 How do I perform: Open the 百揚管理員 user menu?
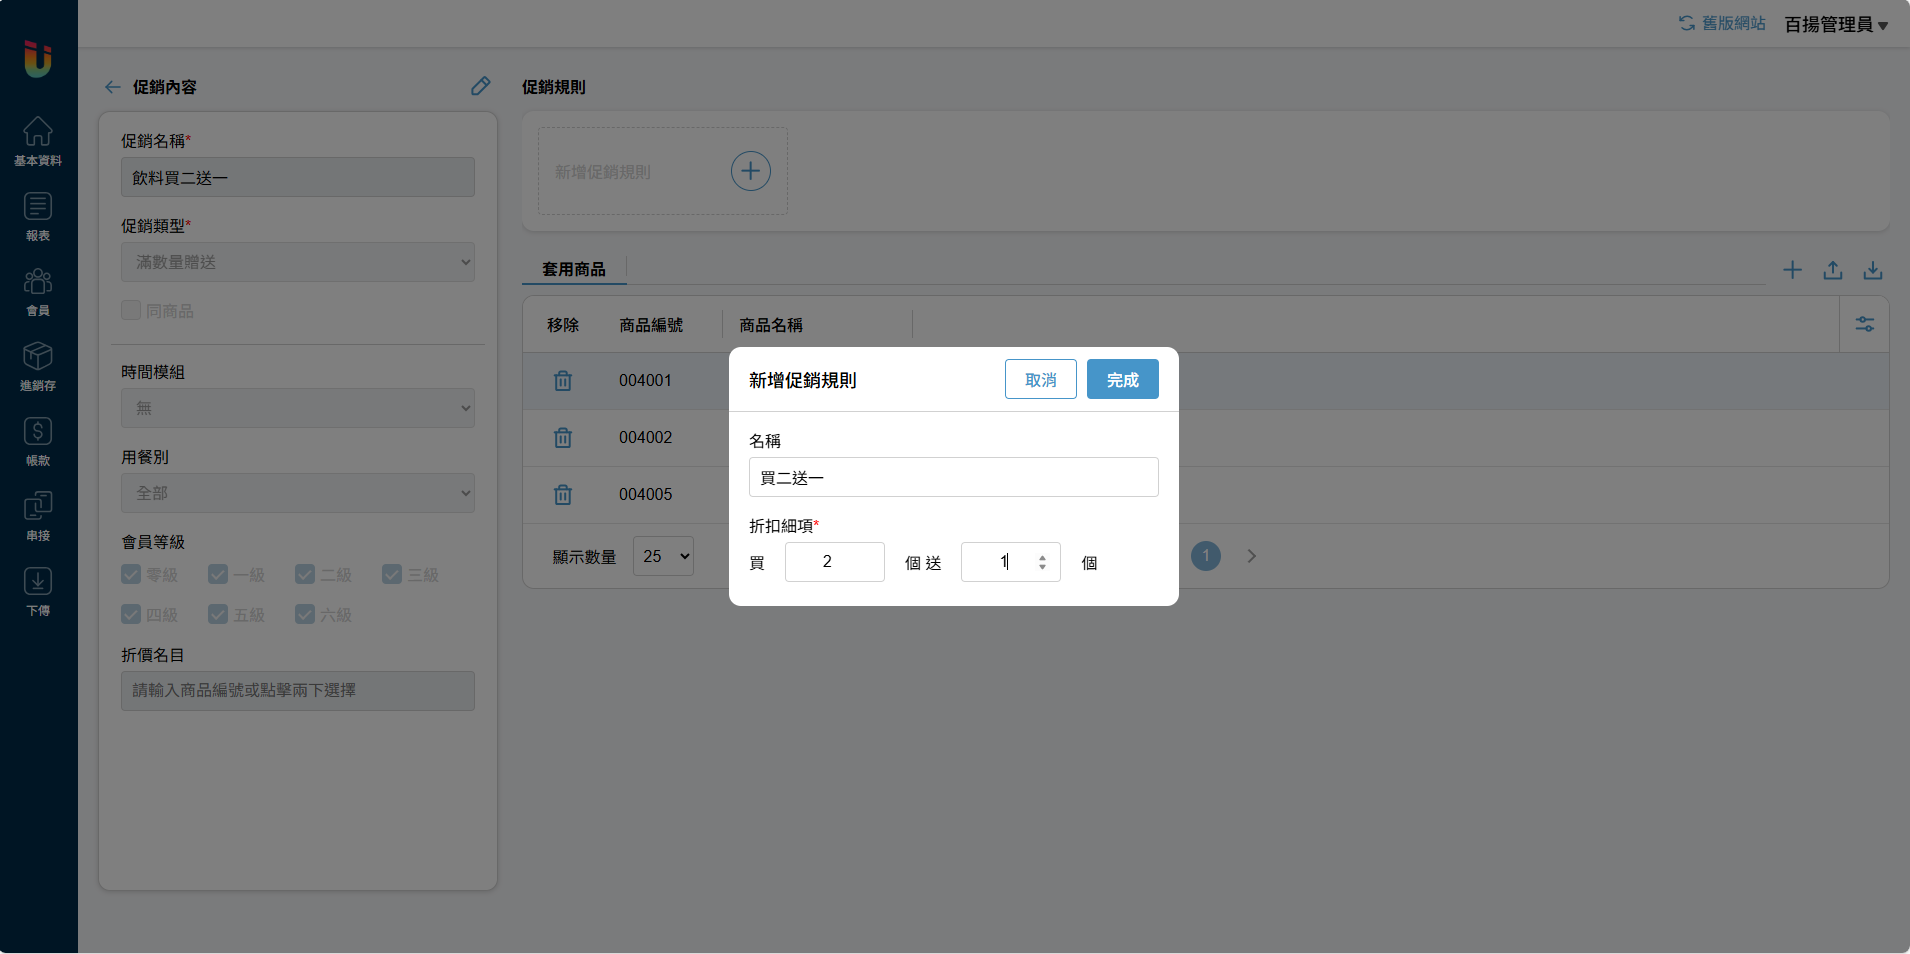pos(1836,24)
